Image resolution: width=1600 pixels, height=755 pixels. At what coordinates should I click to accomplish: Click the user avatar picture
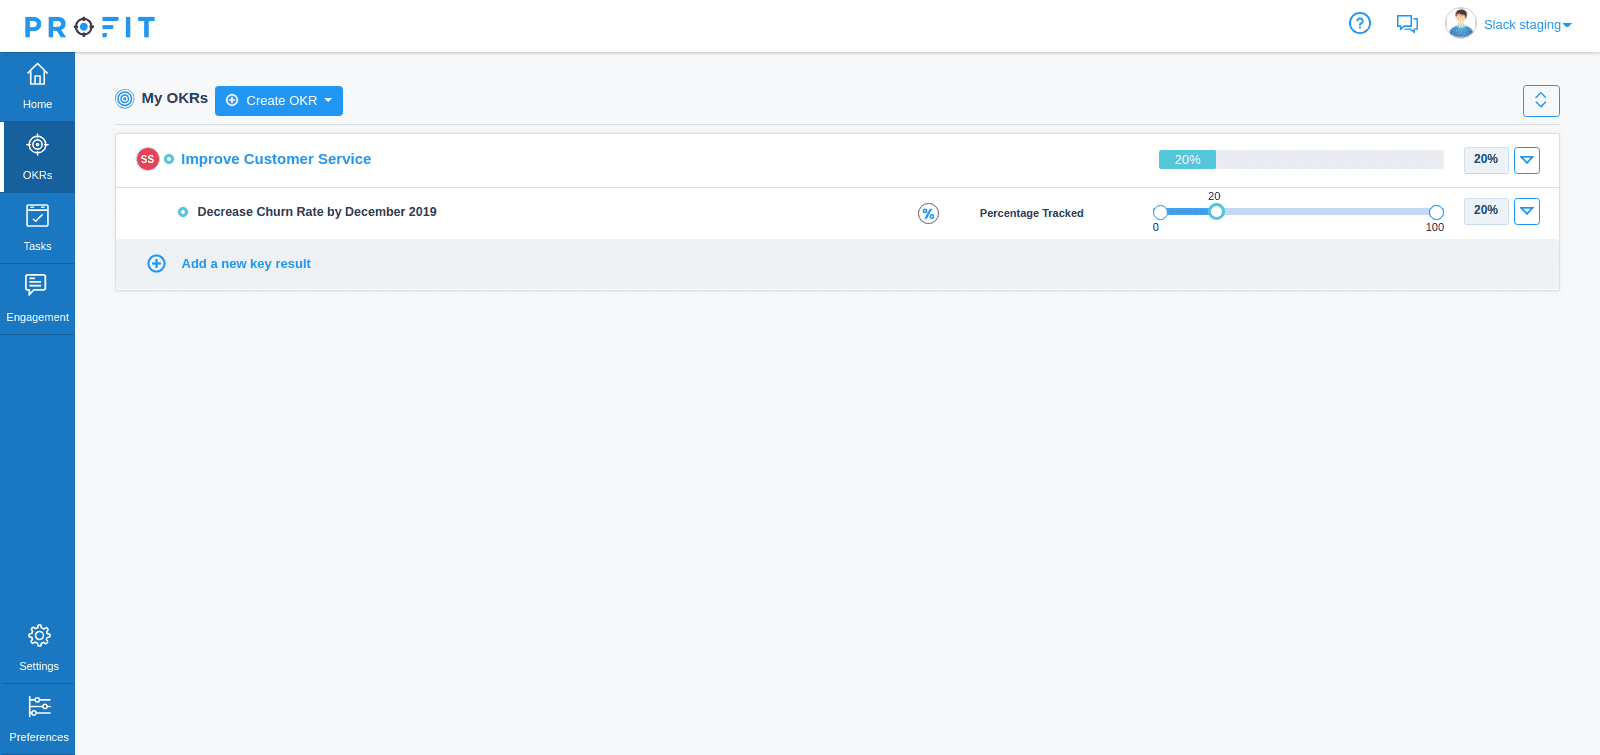[1461, 23]
